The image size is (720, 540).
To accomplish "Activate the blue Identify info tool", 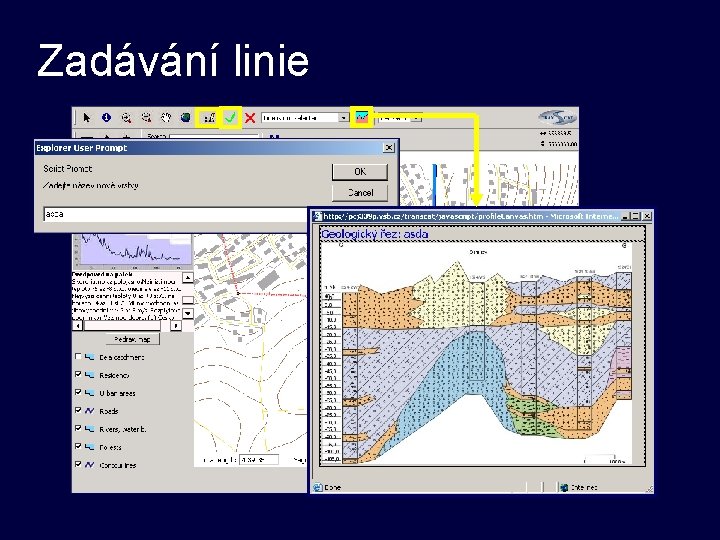I will click(x=107, y=118).
